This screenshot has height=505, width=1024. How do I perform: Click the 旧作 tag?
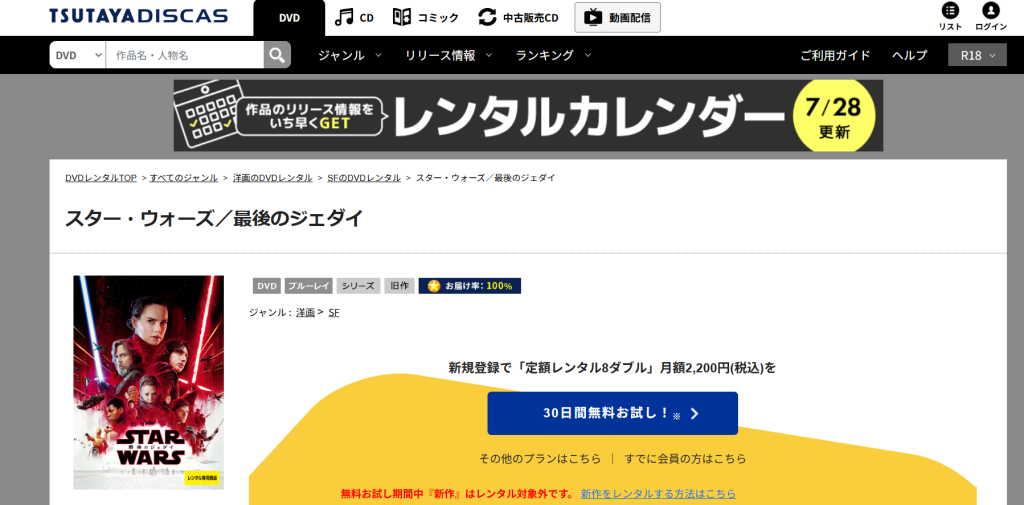pyautogui.click(x=399, y=286)
